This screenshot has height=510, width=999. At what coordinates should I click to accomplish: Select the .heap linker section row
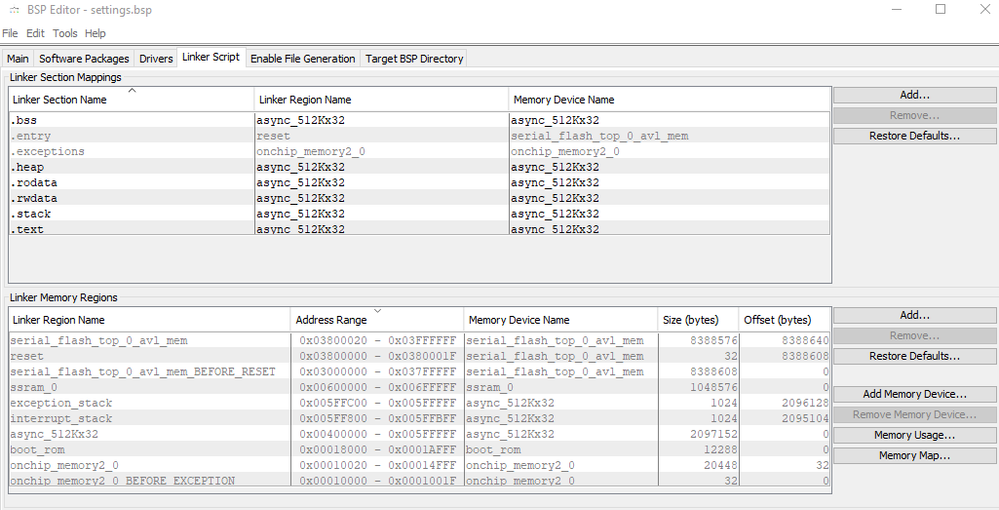coord(130,167)
